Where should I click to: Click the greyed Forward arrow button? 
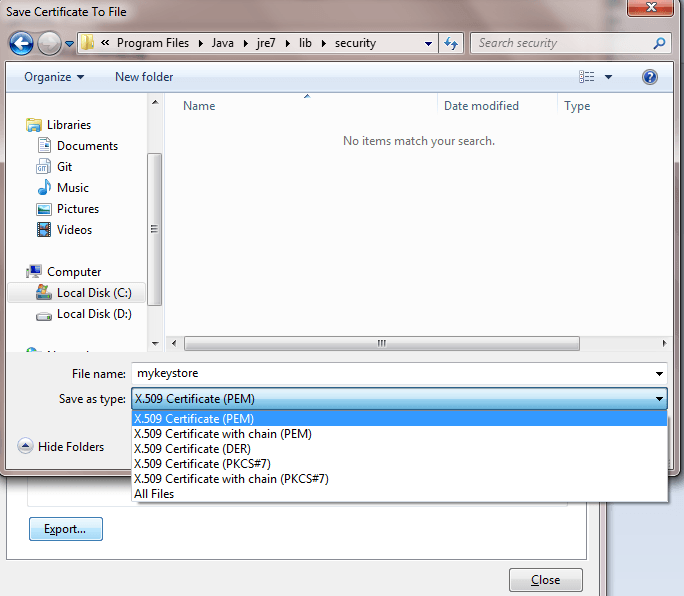(49, 43)
